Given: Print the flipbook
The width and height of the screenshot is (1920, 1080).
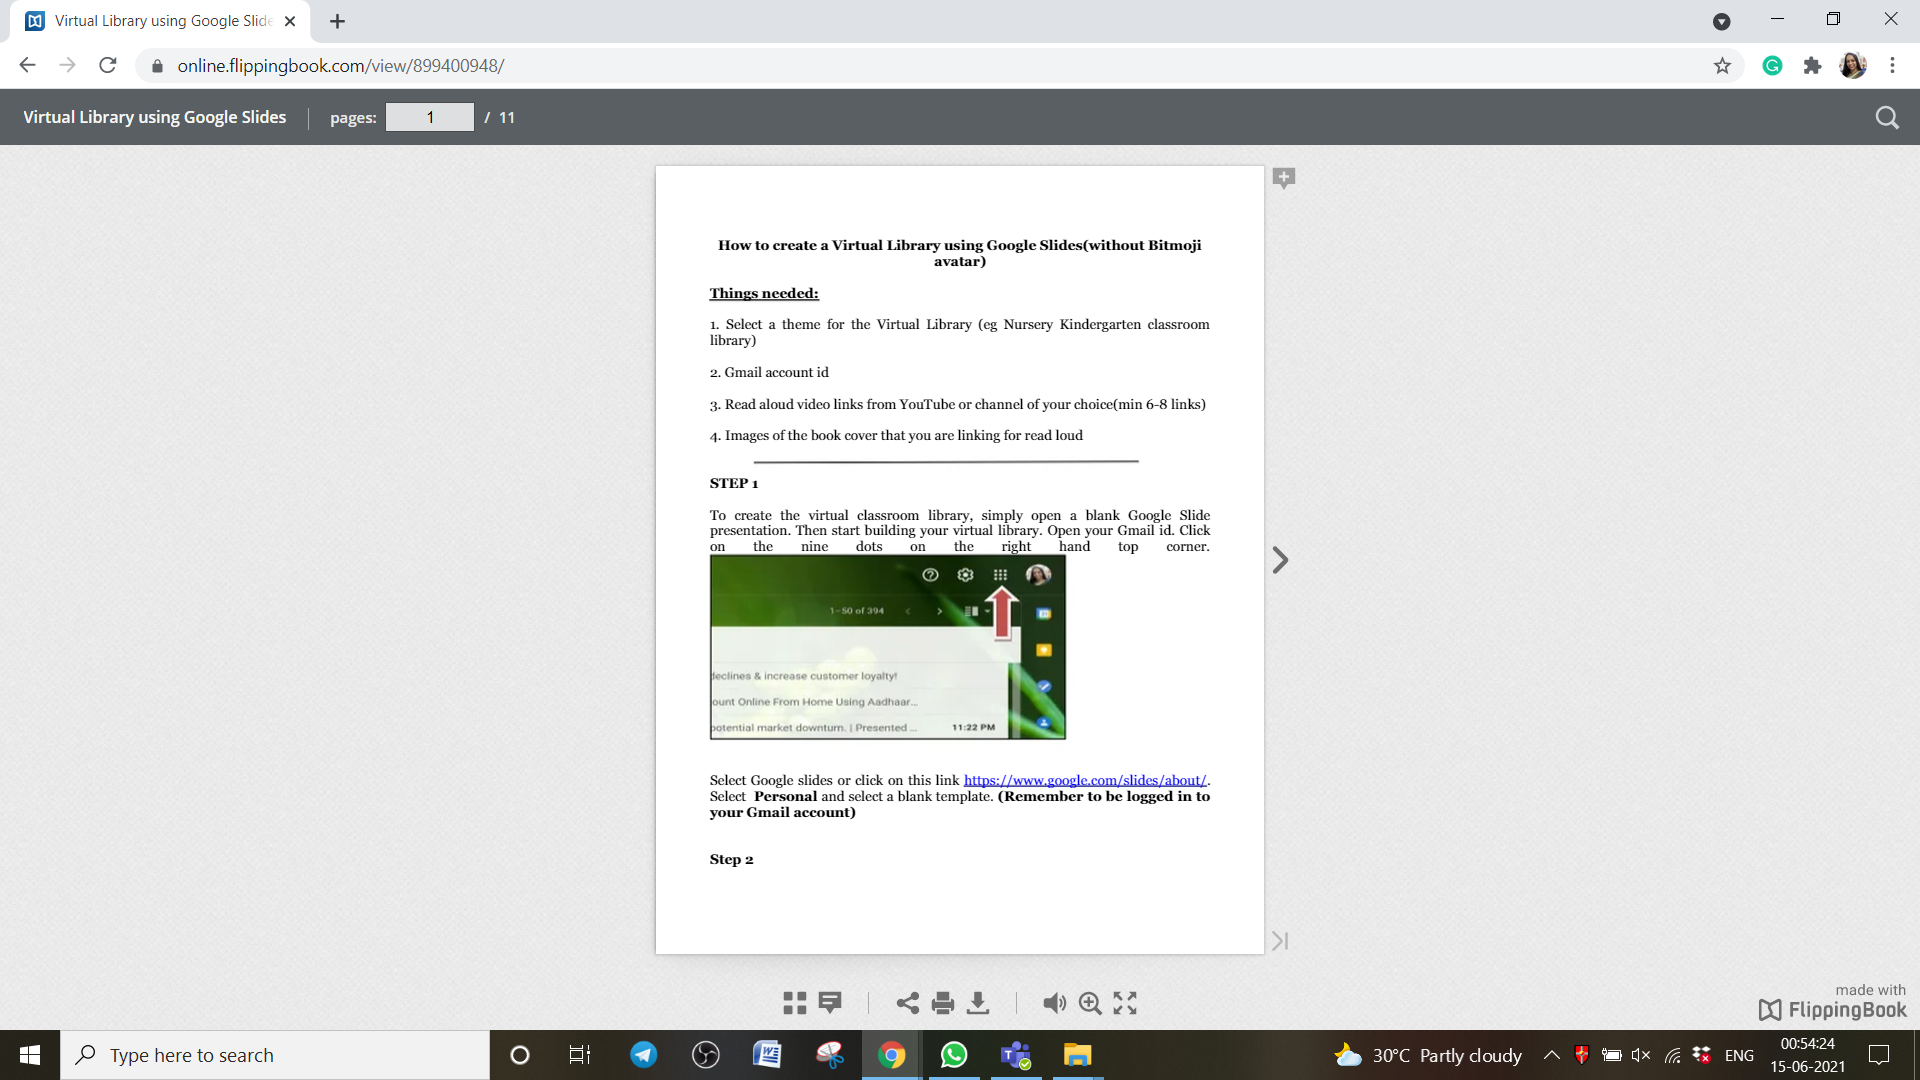Looking at the screenshot, I should point(943,1003).
